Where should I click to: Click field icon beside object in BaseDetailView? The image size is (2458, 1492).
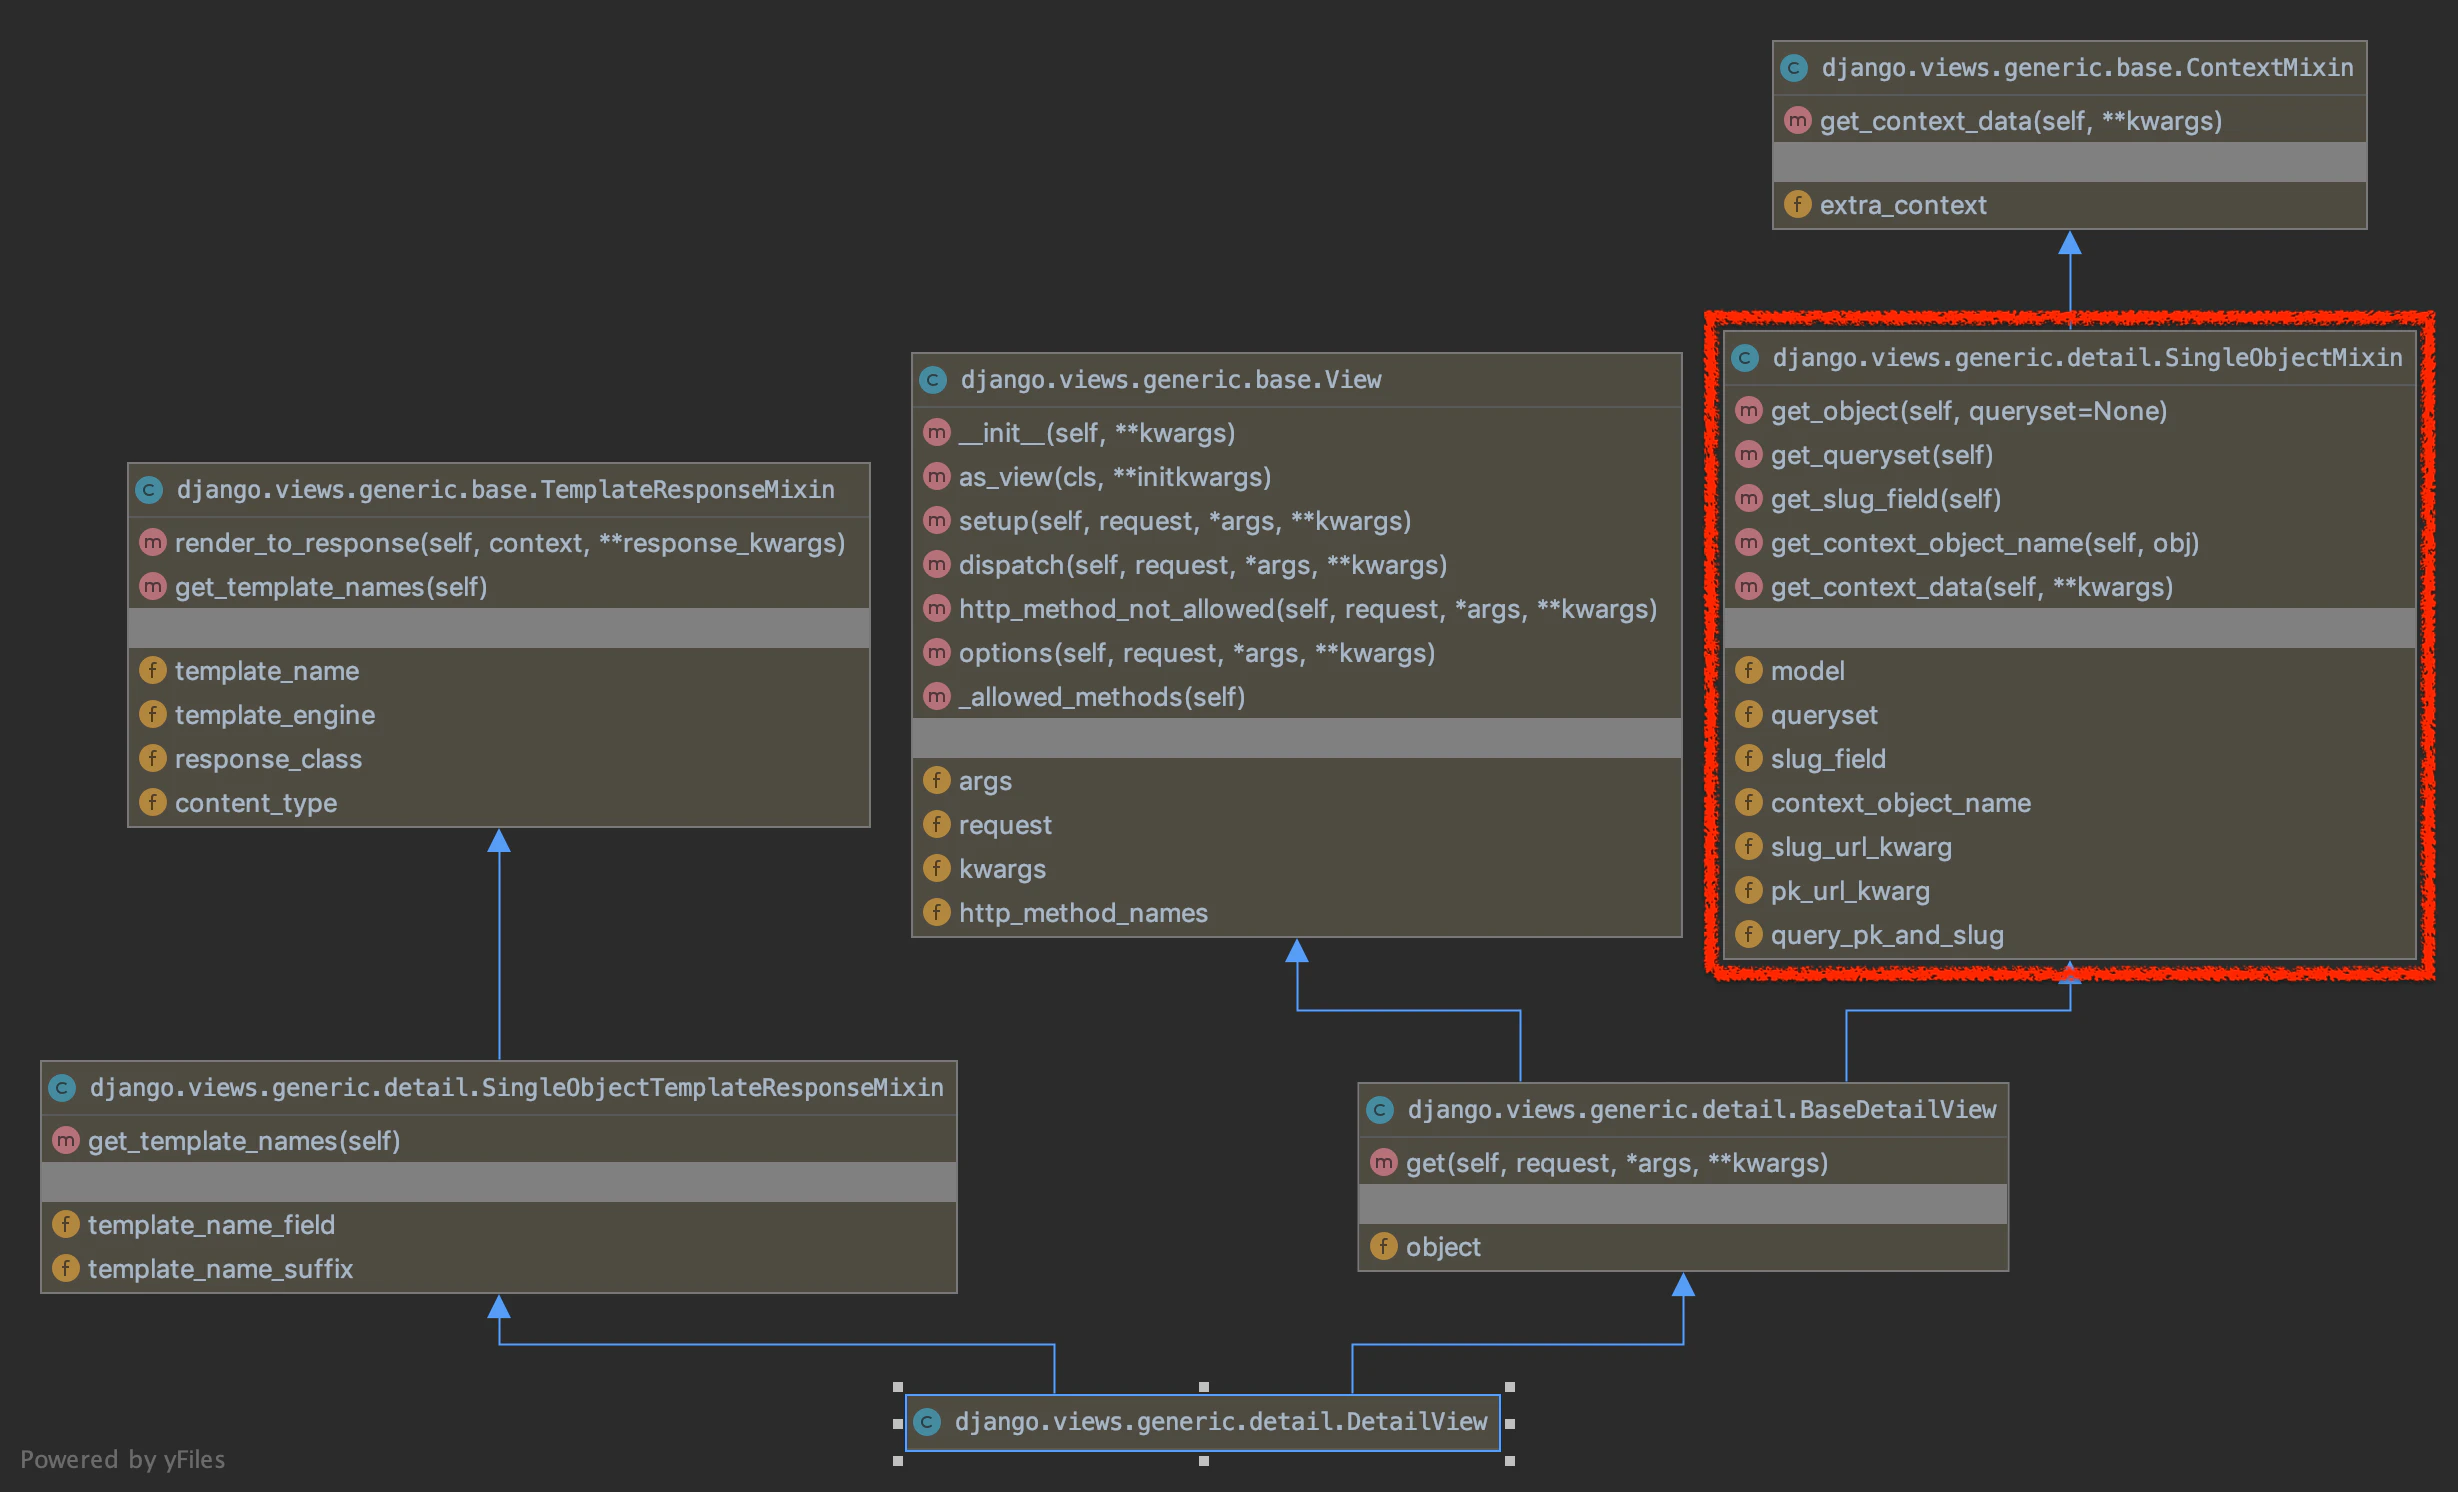point(1383,1247)
